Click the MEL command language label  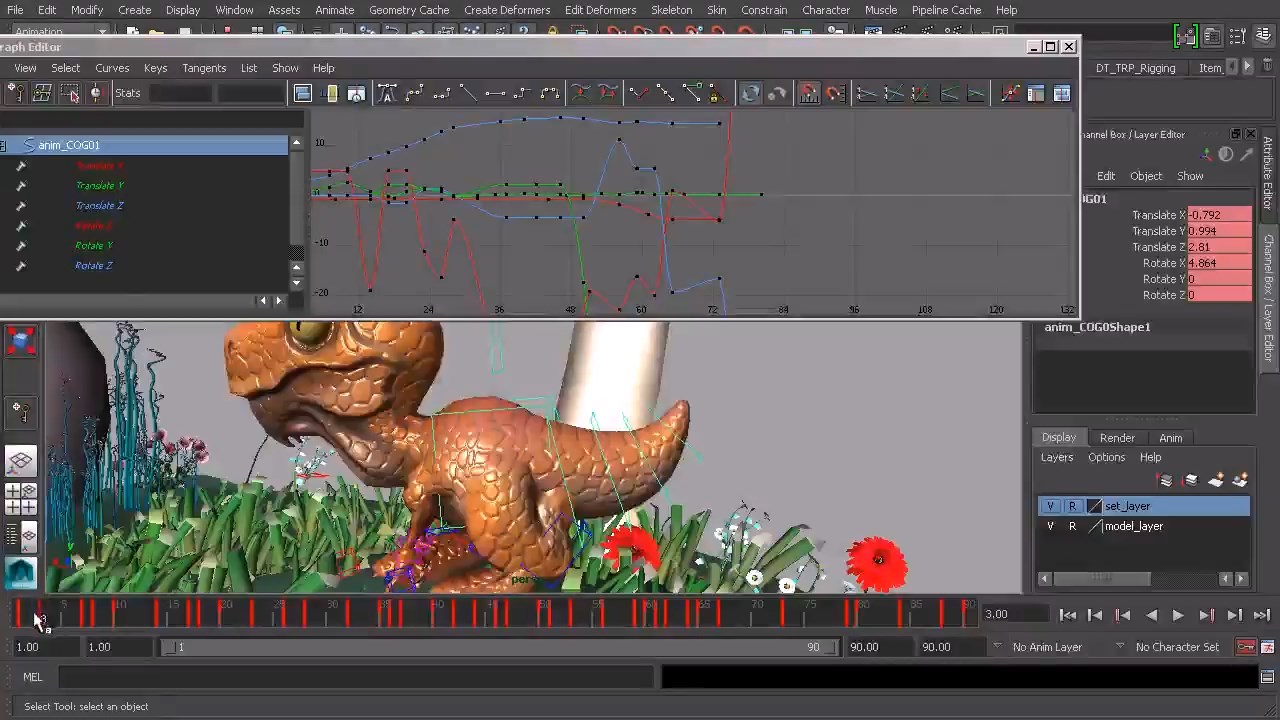(x=33, y=677)
